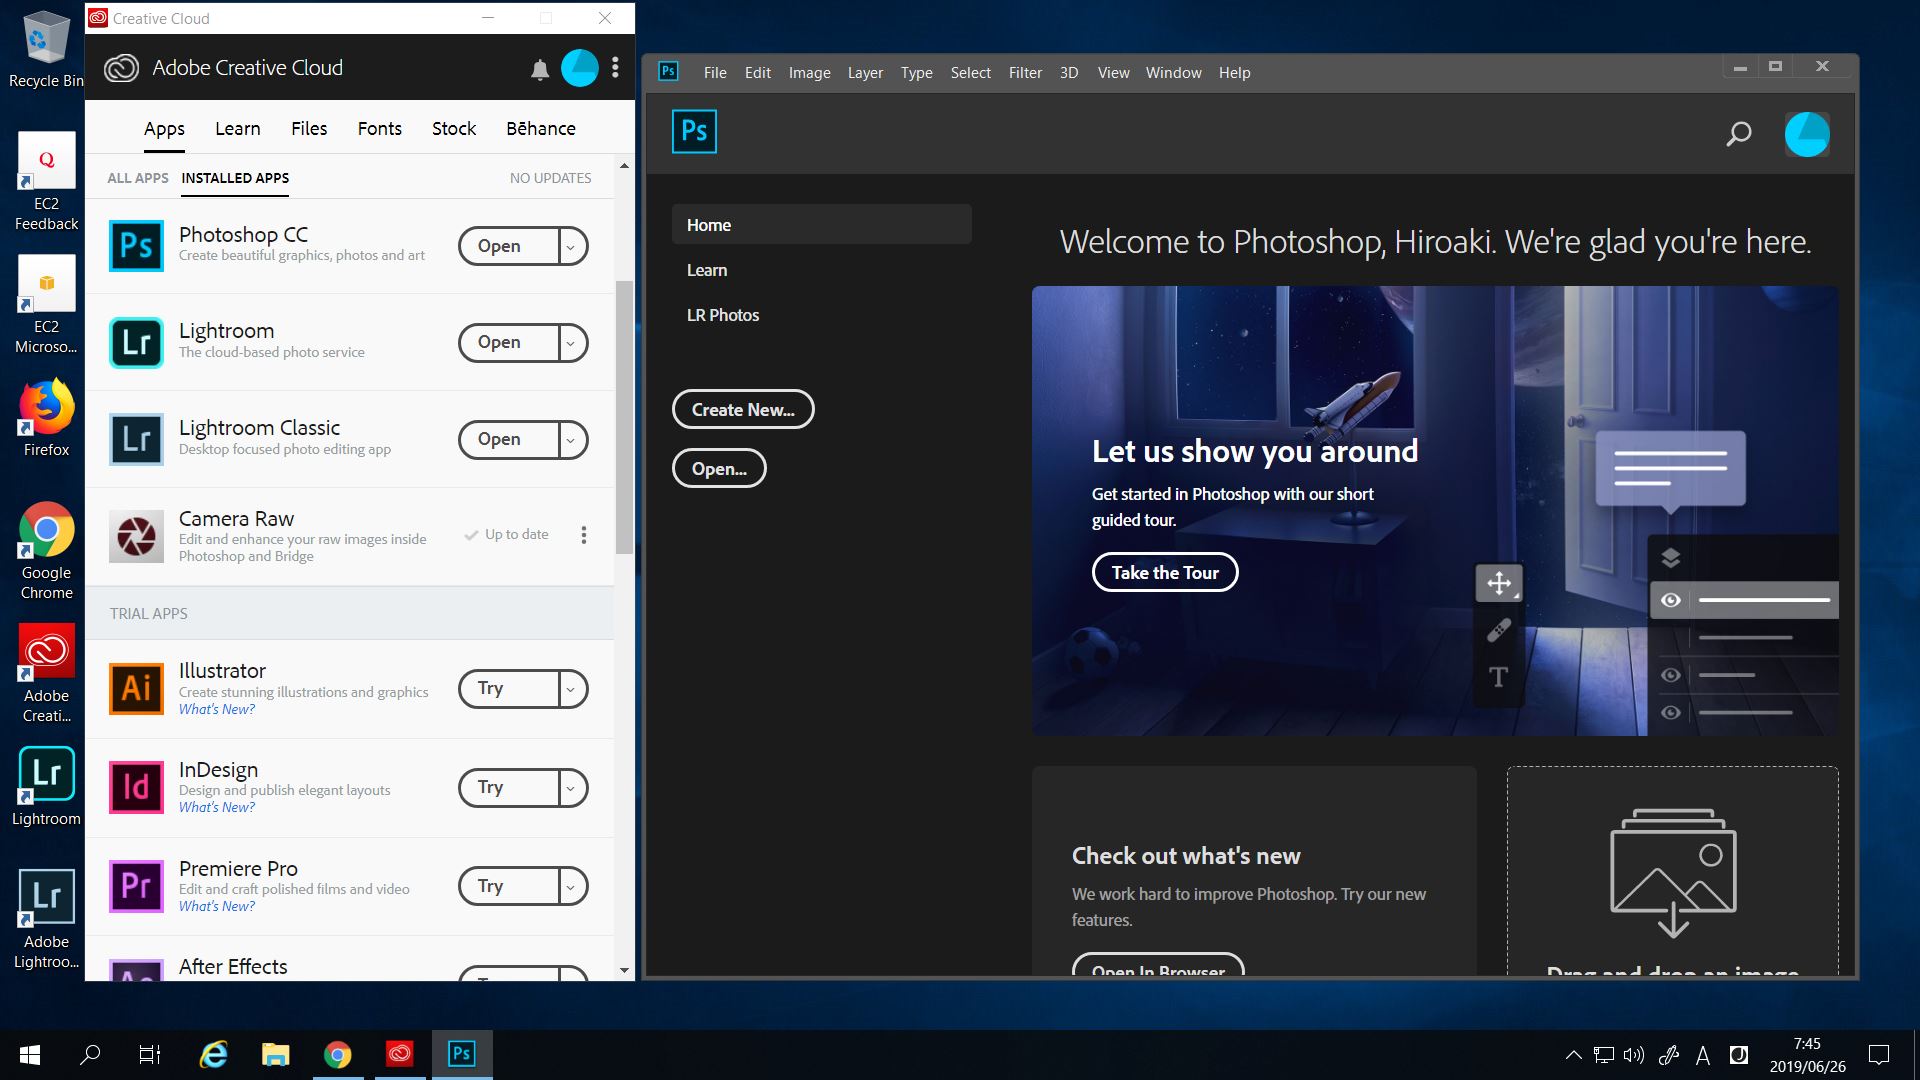This screenshot has width=1920, height=1080.
Task: Open Photoshop Filter menu
Action: tap(1025, 72)
